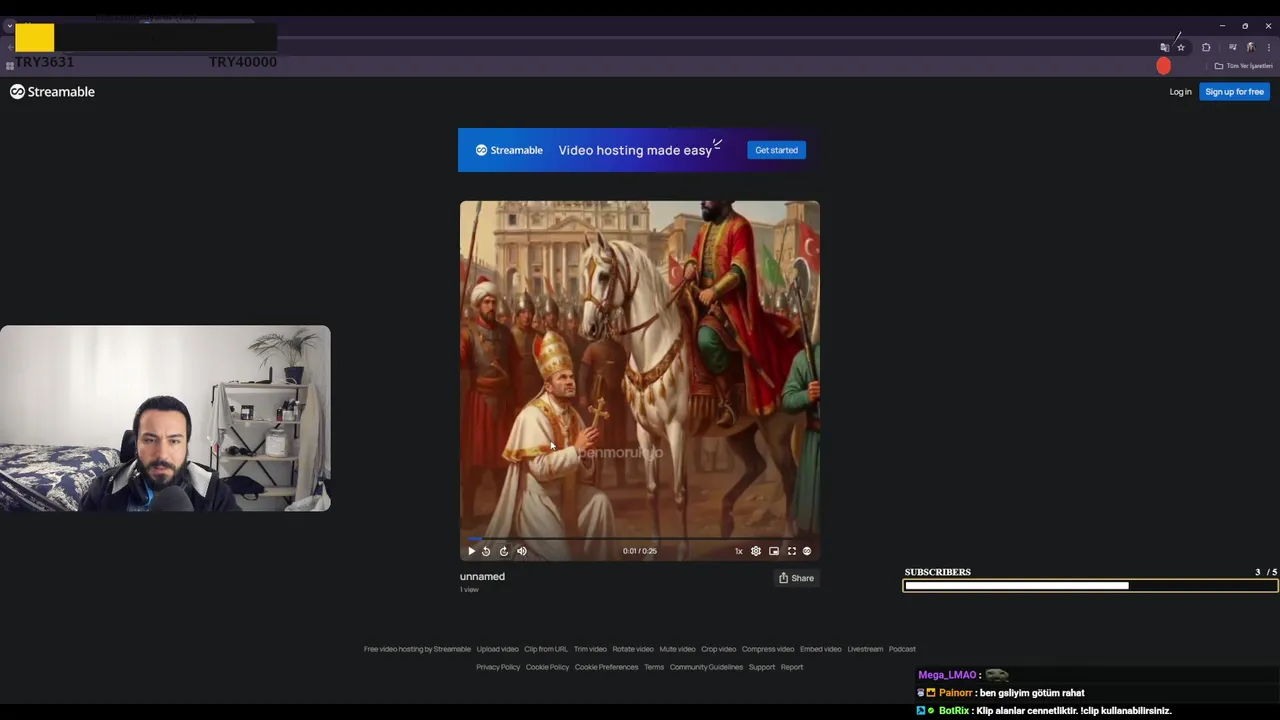The width and height of the screenshot is (1280, 720).
Task: Open the Rotate video link
Action: [x=633, y=649]
